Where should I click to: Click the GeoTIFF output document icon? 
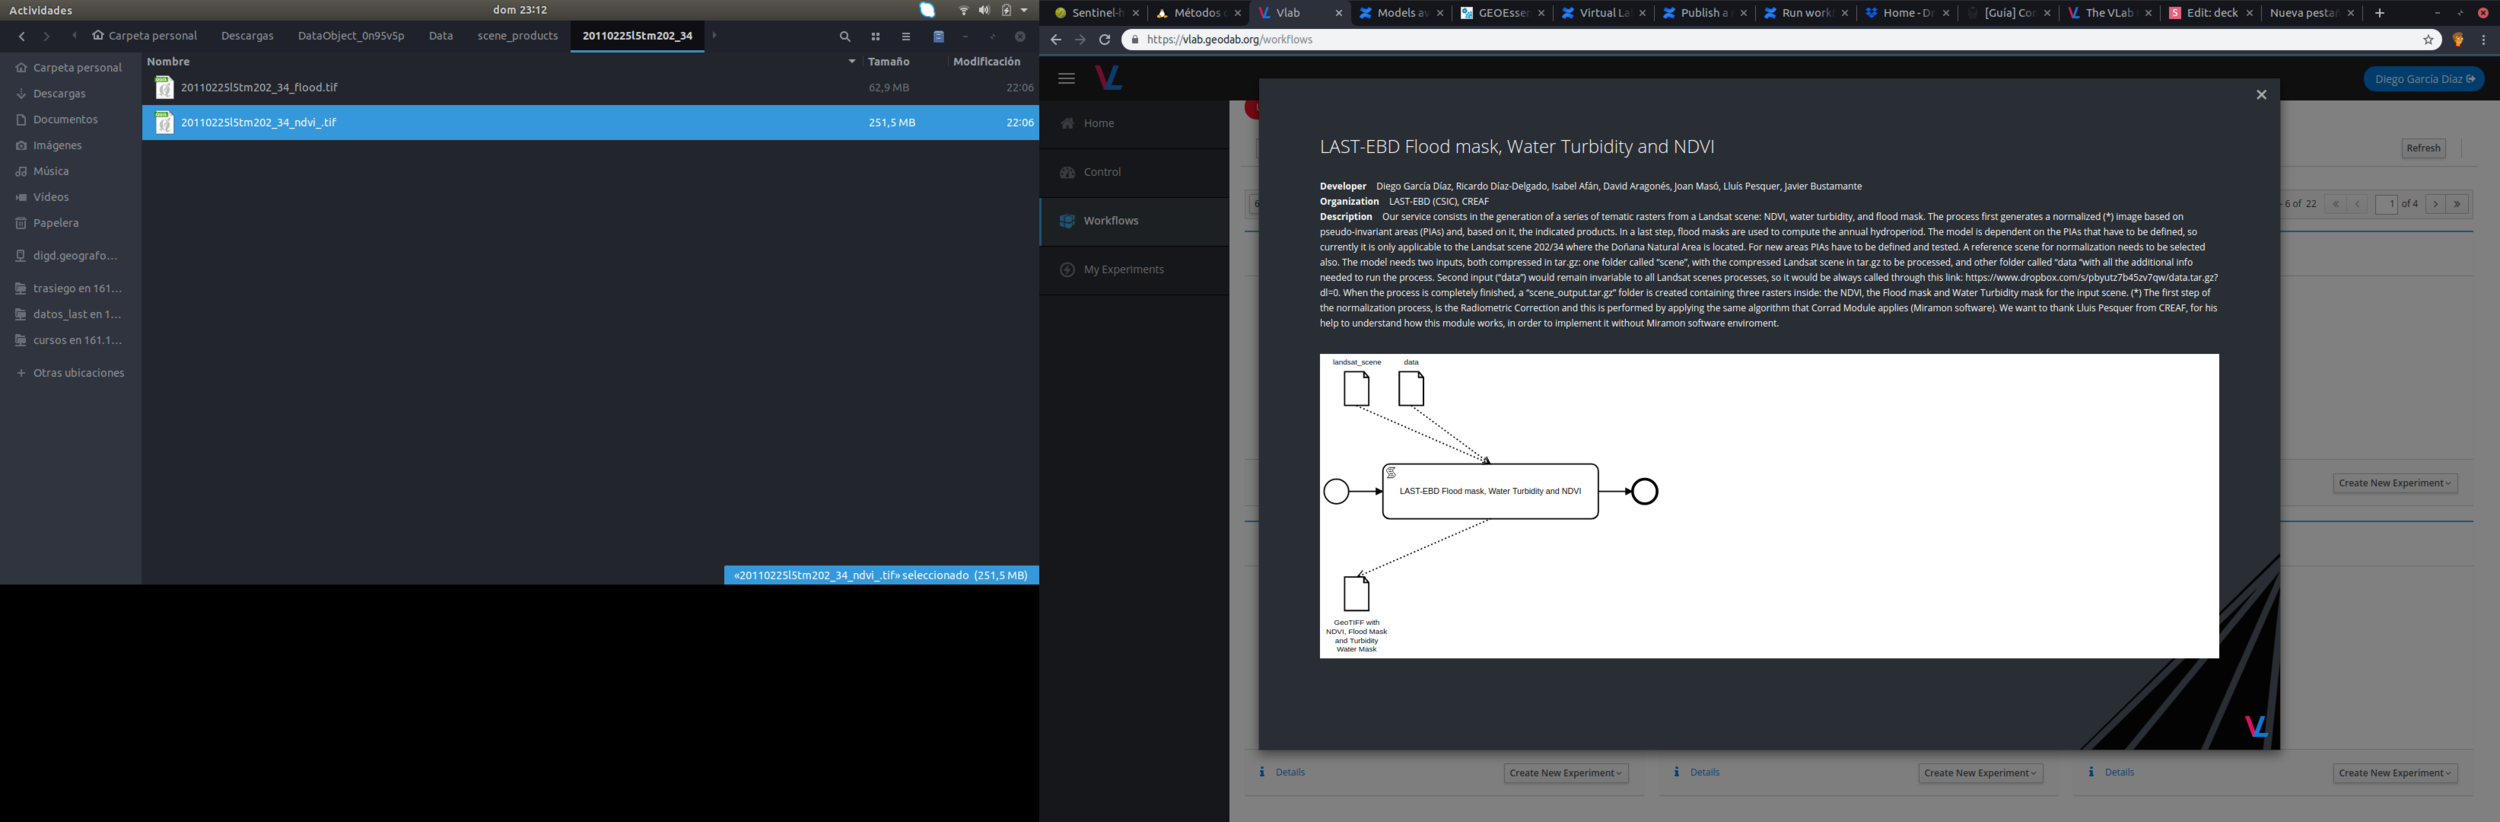(x=1356, y=593)
